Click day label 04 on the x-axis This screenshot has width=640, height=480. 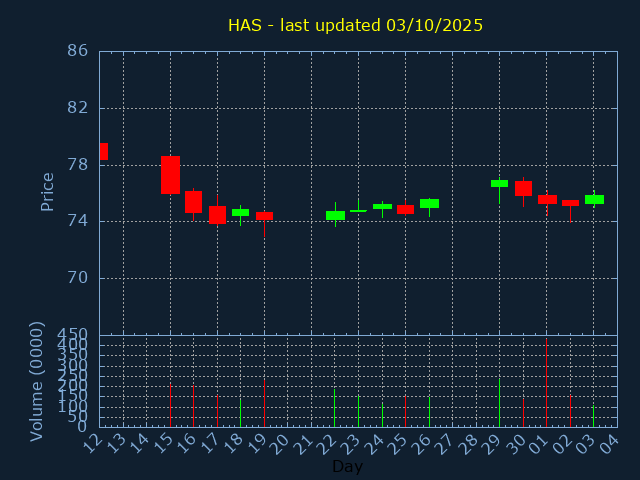coord(609,444)
